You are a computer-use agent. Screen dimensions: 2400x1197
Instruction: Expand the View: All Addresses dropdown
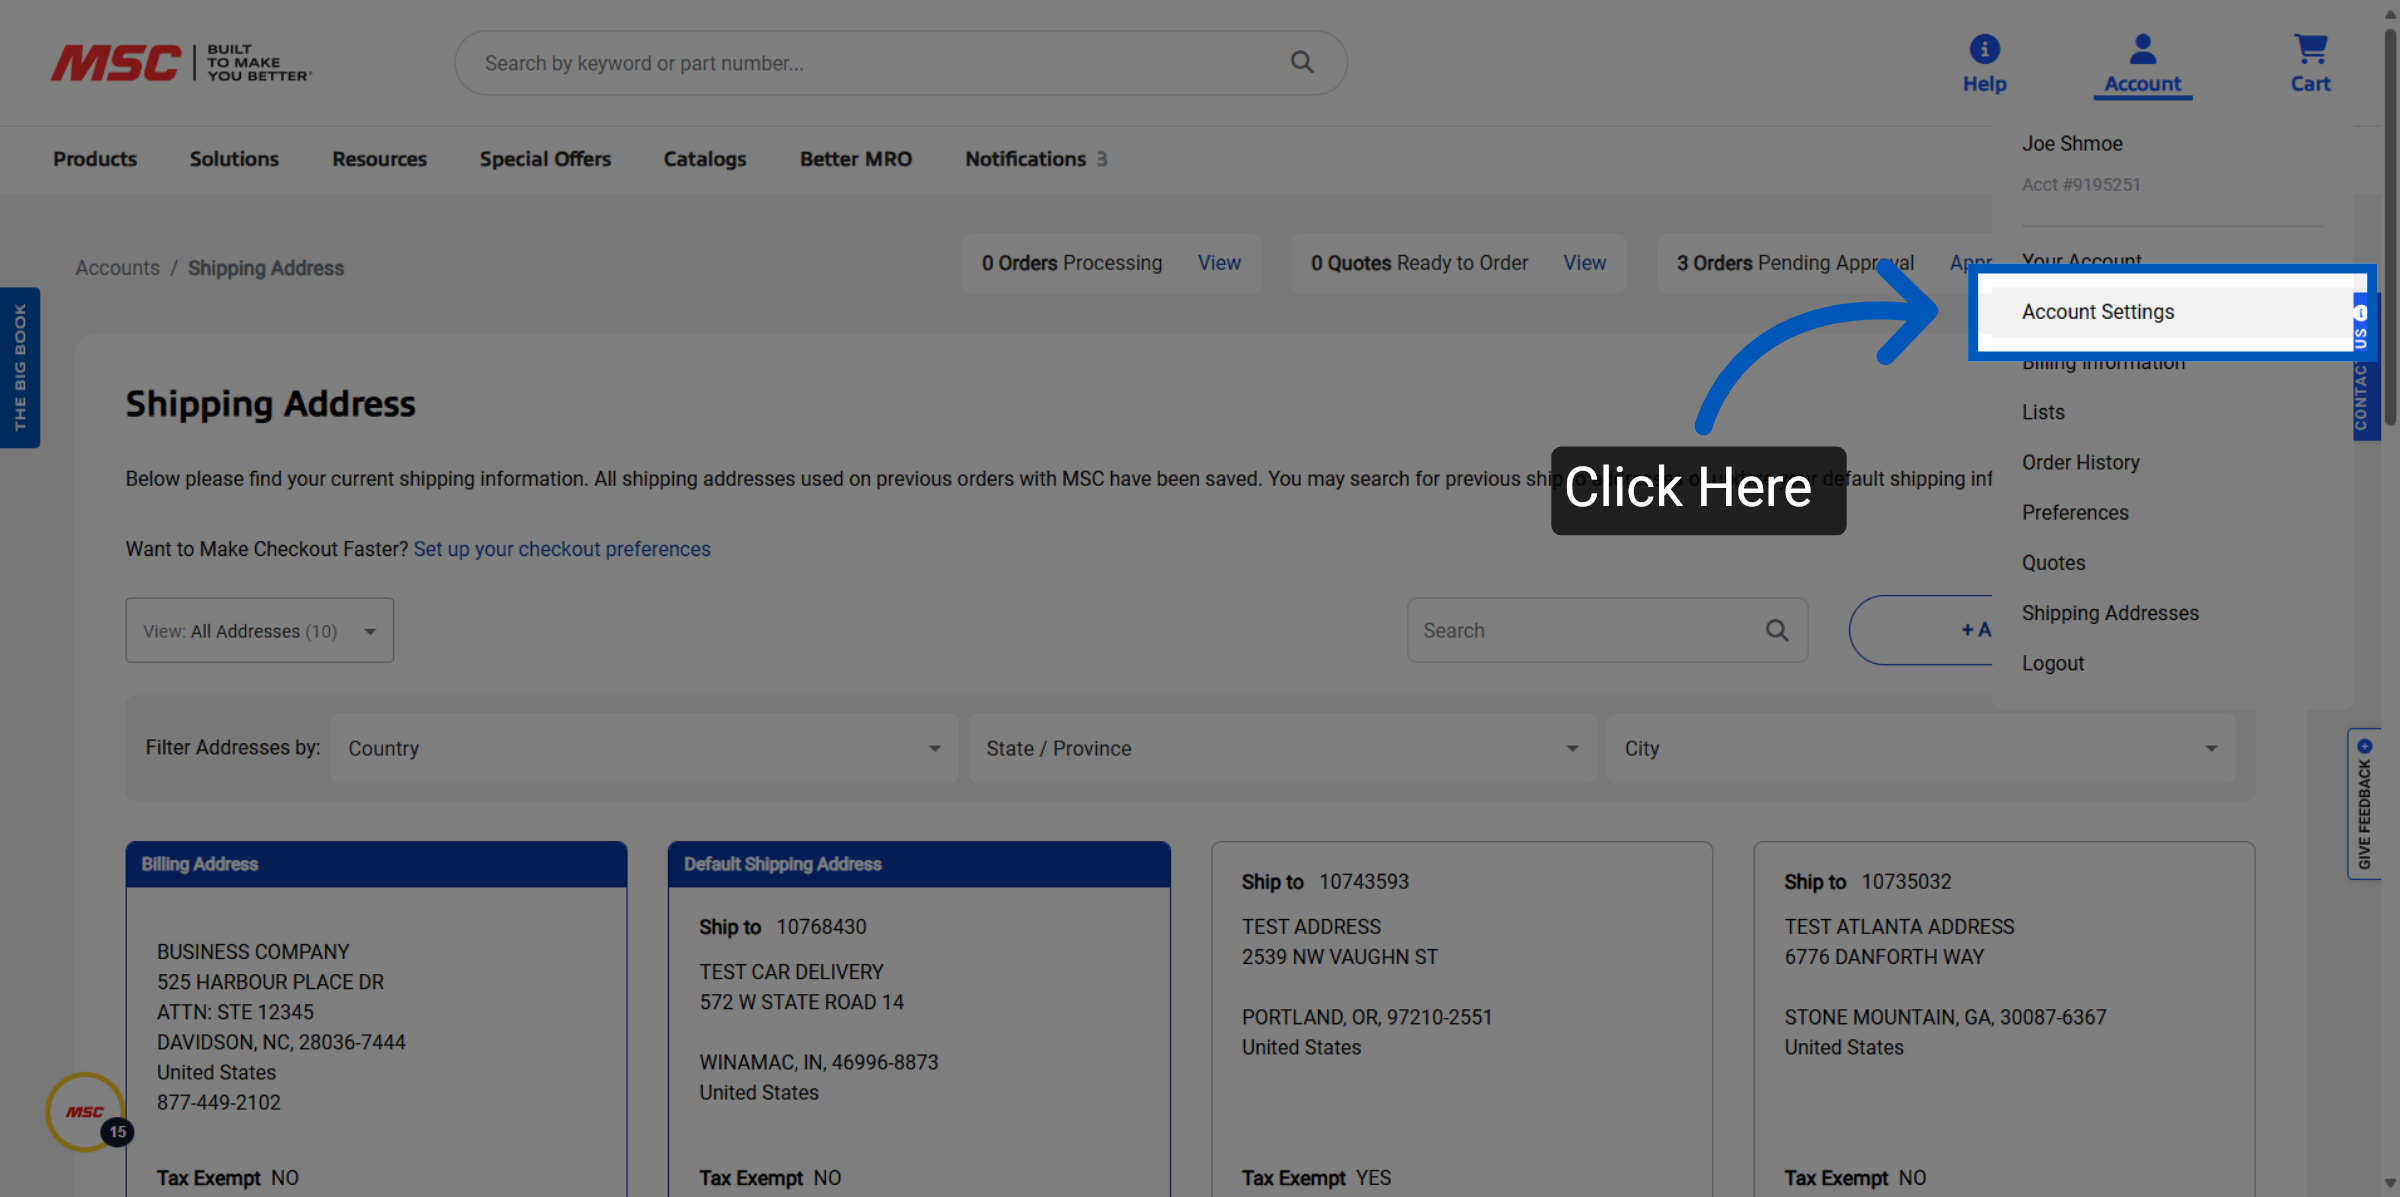pyautogui.click(x=259, y=630)
